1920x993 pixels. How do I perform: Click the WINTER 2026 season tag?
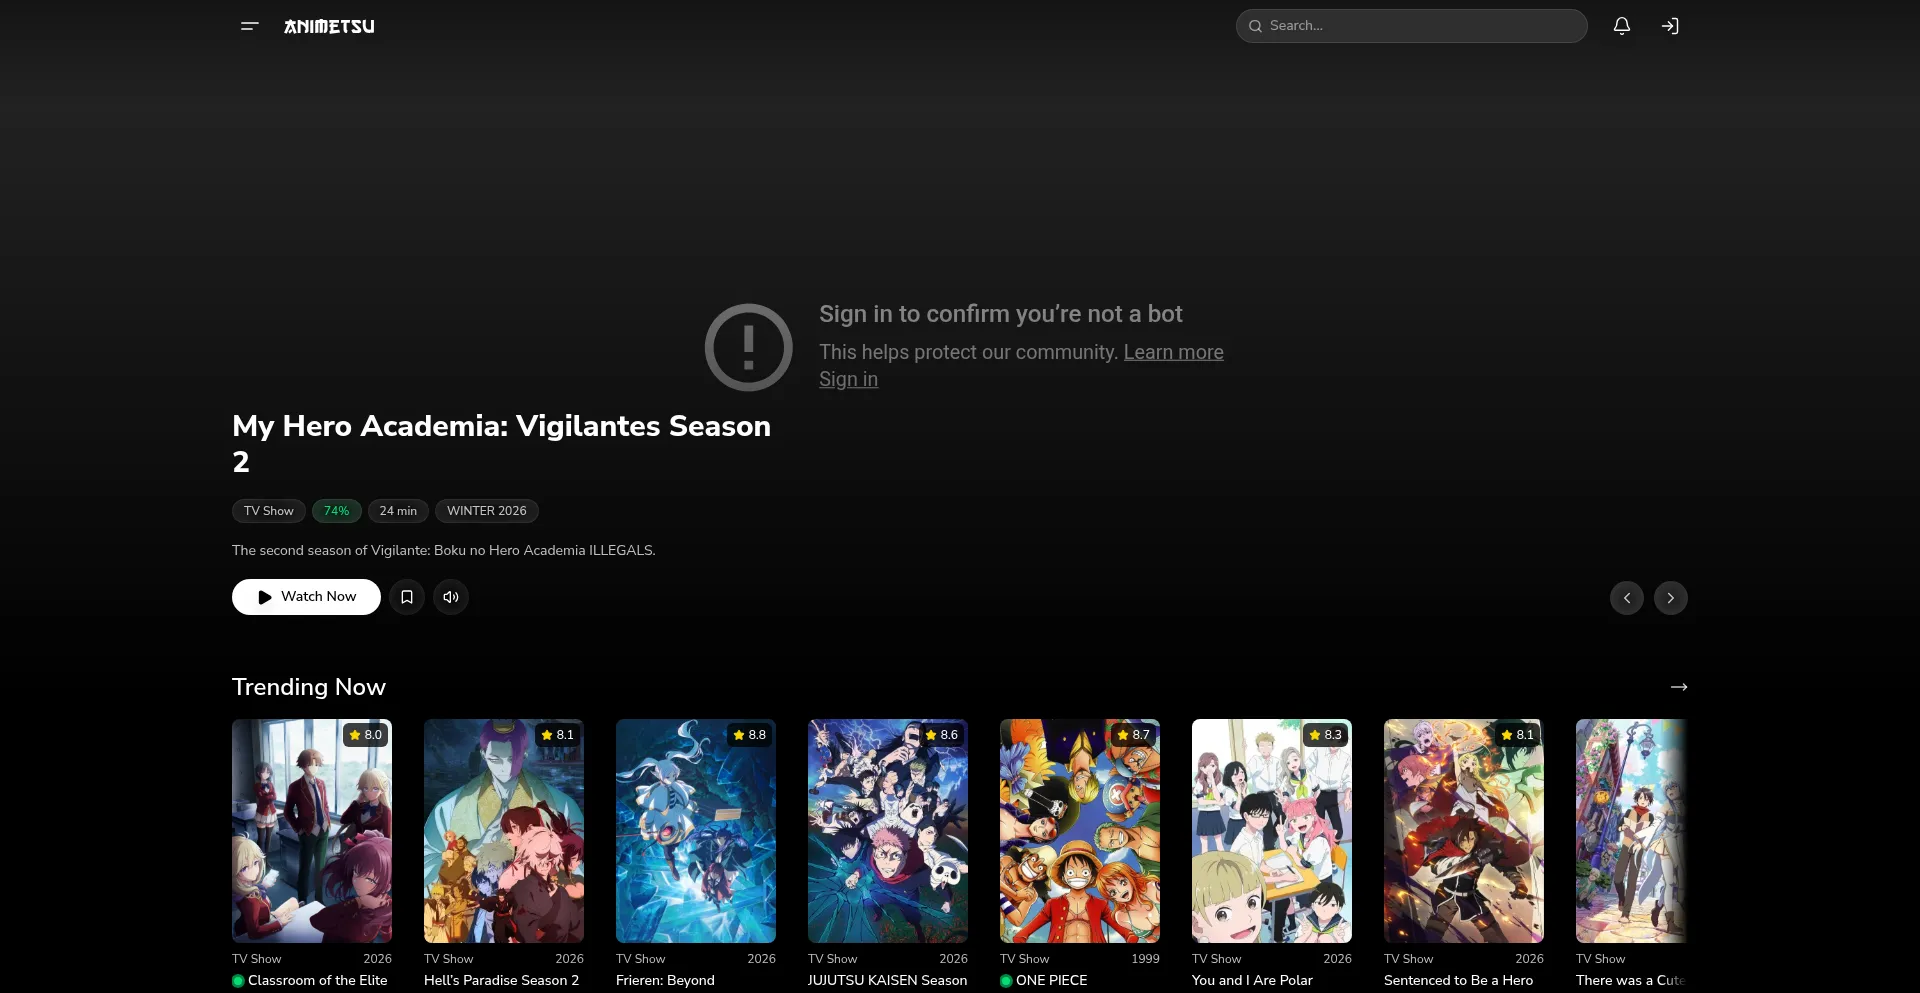pyautogui.click(x=486, y=511)
